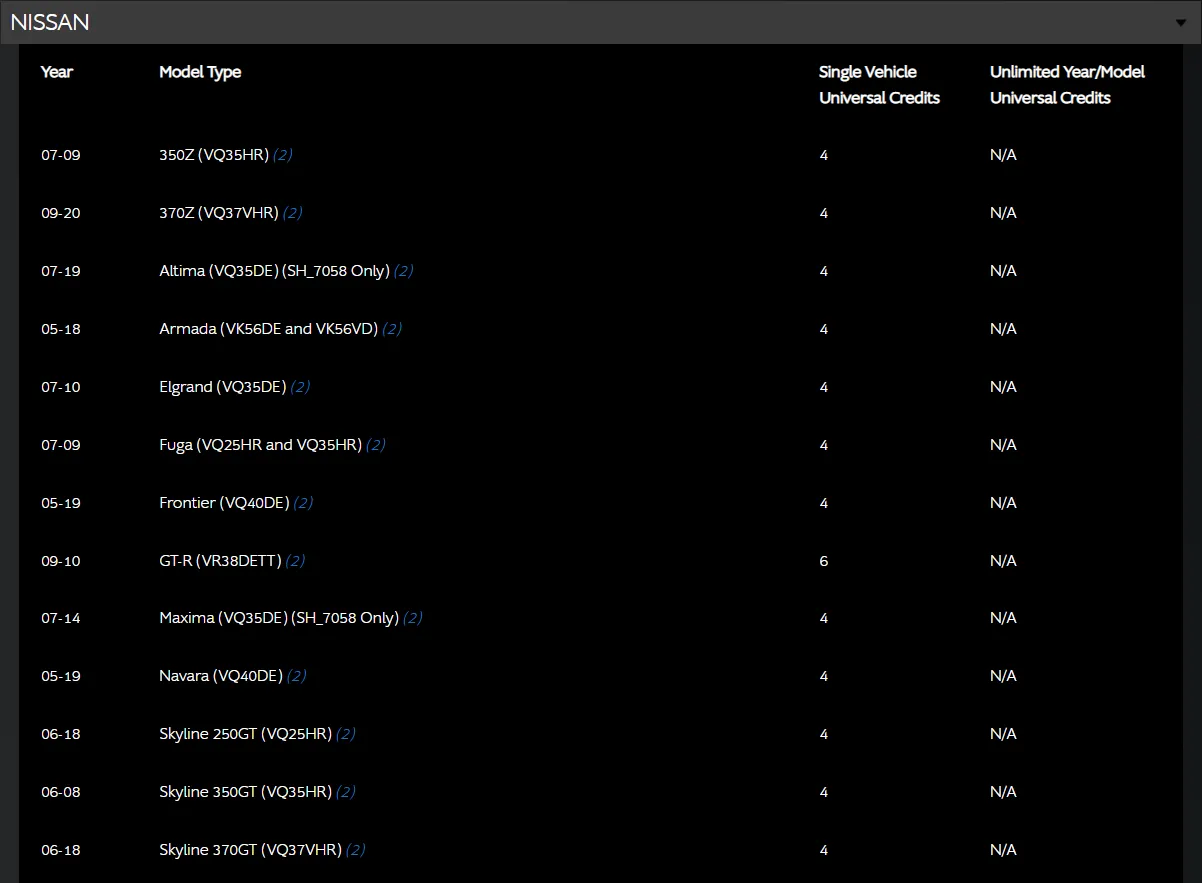Open footnote (2) beside Frontier (VQ40DE)

[x=303, y=503]
